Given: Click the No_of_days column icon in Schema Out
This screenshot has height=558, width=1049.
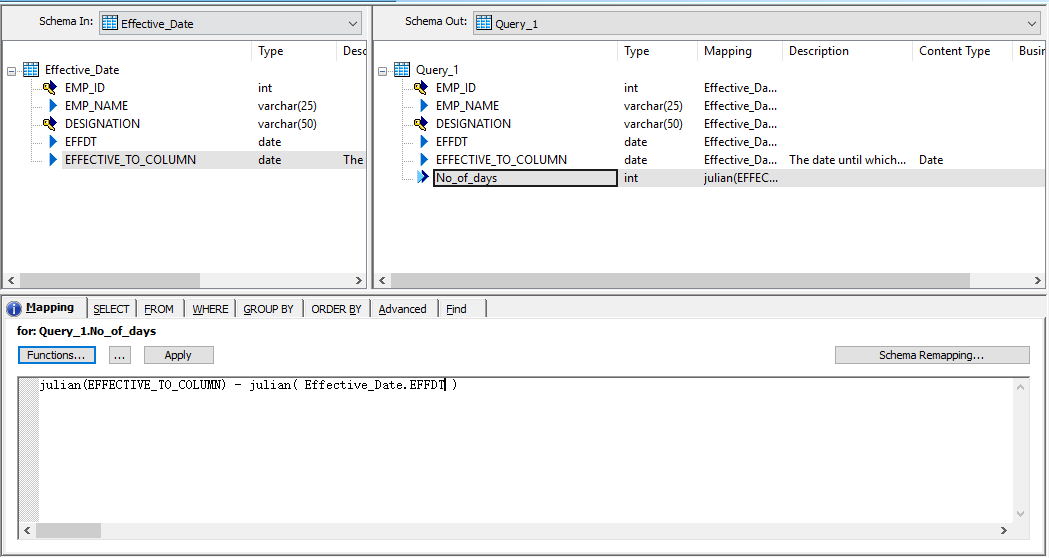Looking at the screenshot, I should [x=423, y=177].
